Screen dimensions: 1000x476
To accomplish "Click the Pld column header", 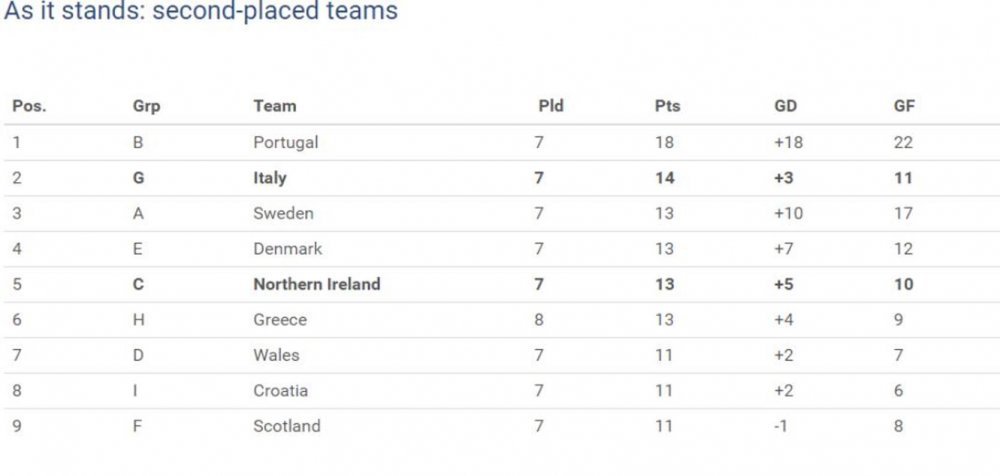I will (x=551, y=106).
